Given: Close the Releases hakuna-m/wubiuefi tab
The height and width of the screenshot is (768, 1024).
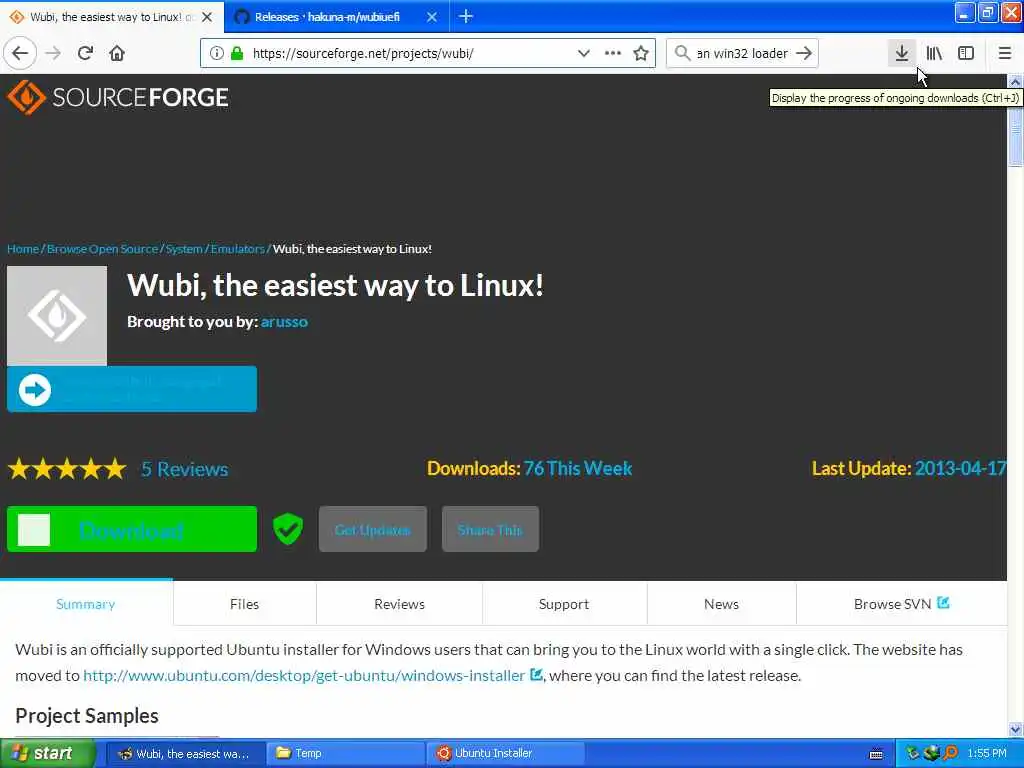Looking at the screenshot, I should click(432, 17).
